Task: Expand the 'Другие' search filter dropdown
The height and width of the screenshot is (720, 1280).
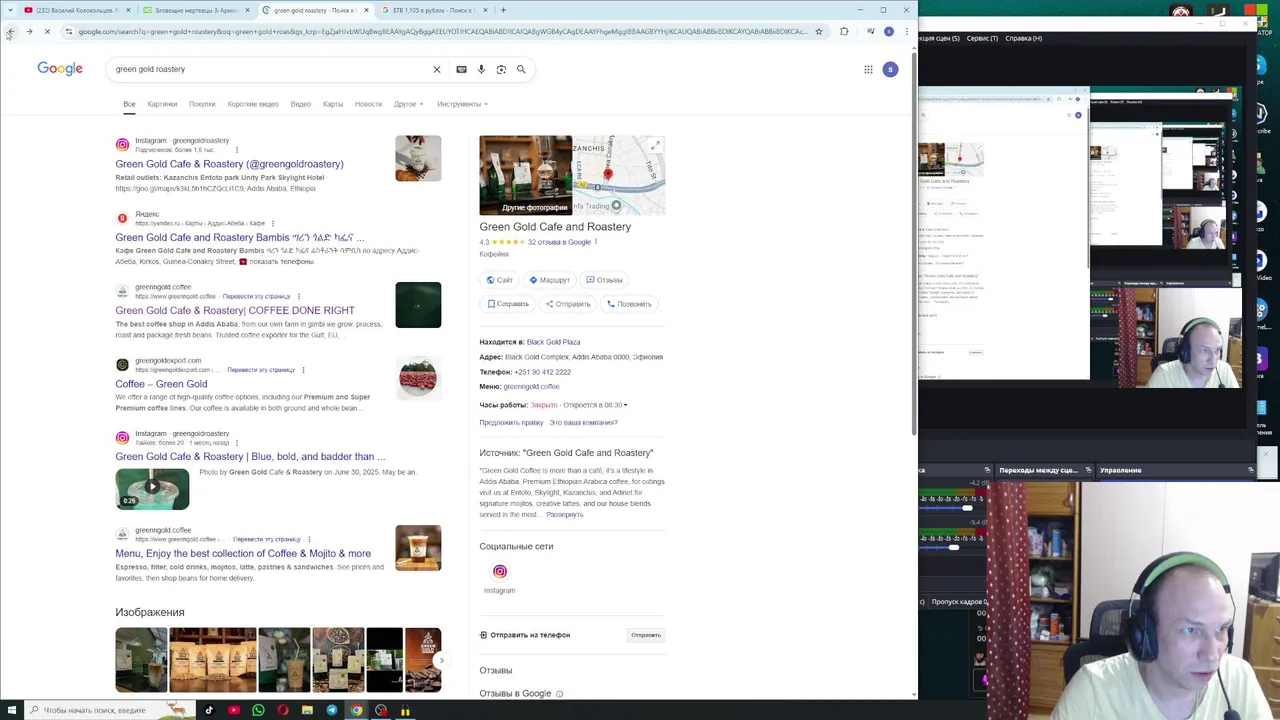Action: pos(408,104)
